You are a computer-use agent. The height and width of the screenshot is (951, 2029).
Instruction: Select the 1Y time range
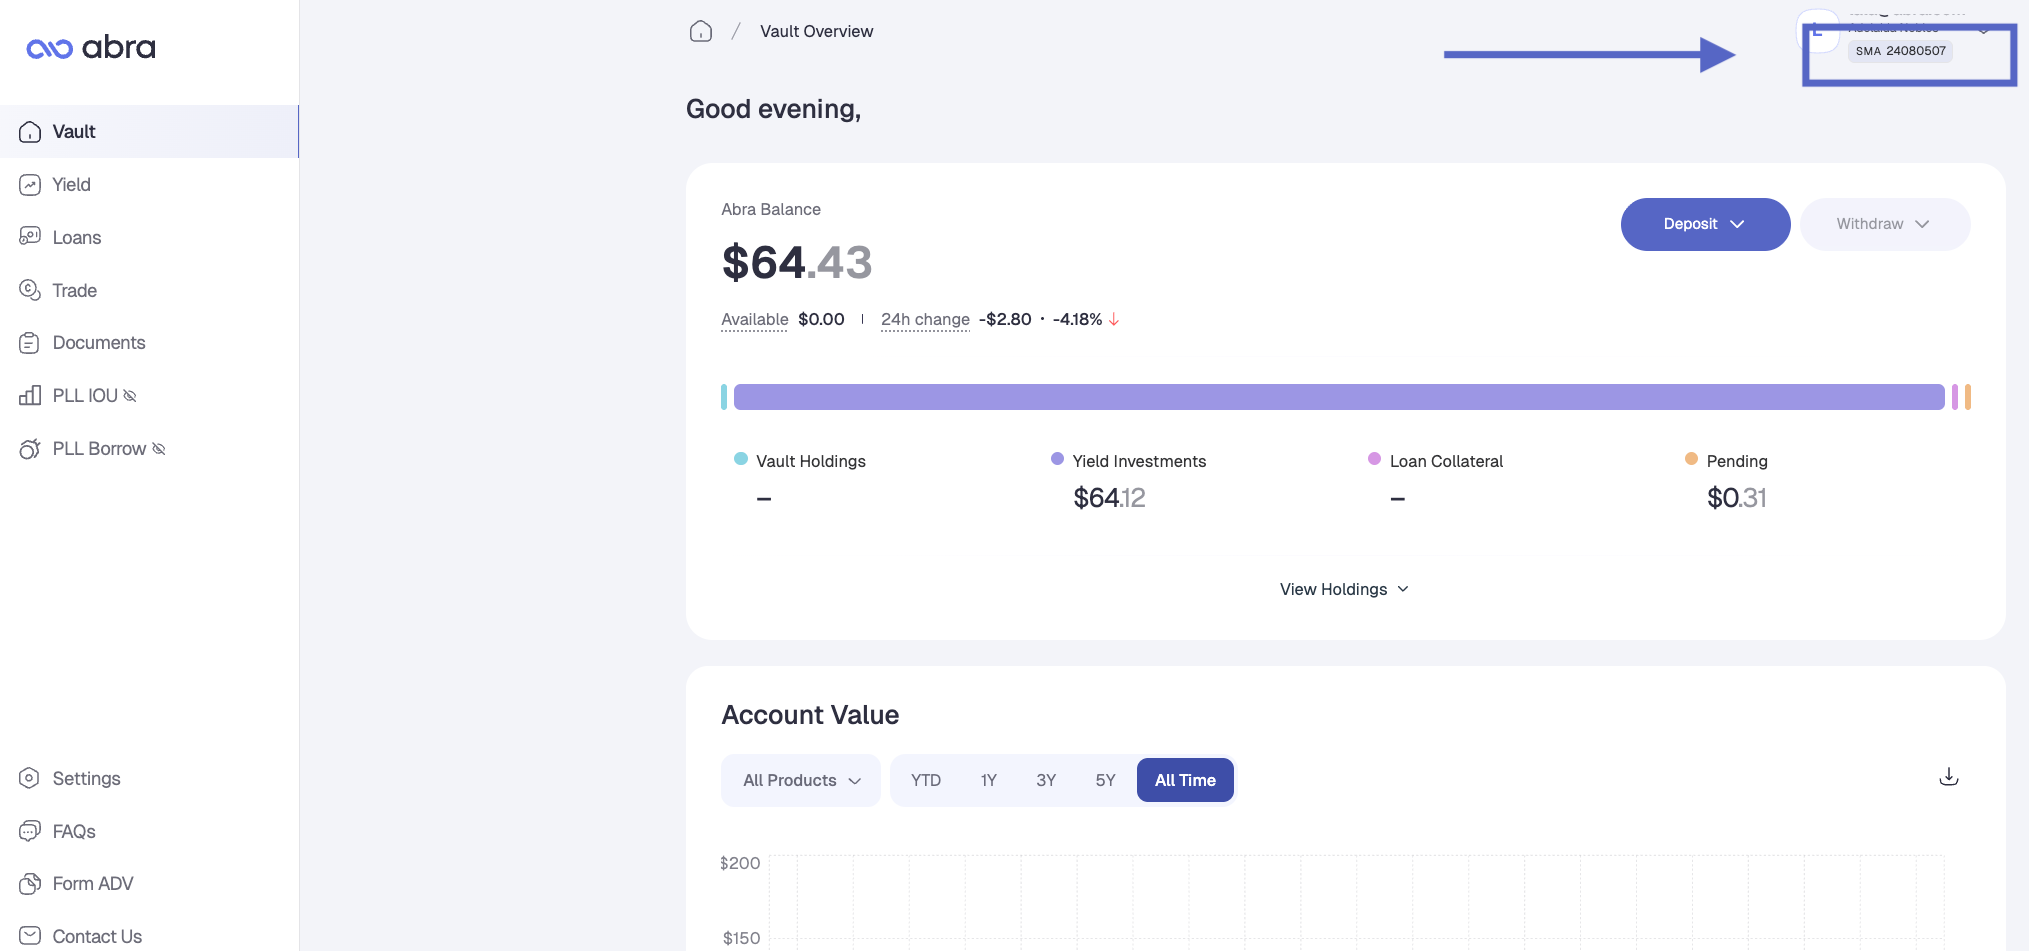pyautogui.click(x=989, y=780)
